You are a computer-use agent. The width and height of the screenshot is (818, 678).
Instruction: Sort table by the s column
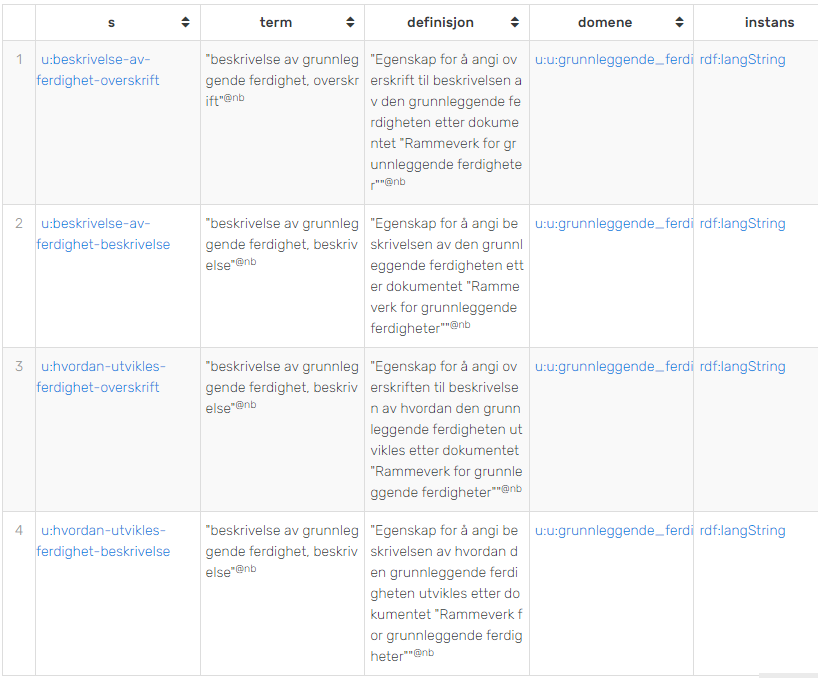[185, 22]
